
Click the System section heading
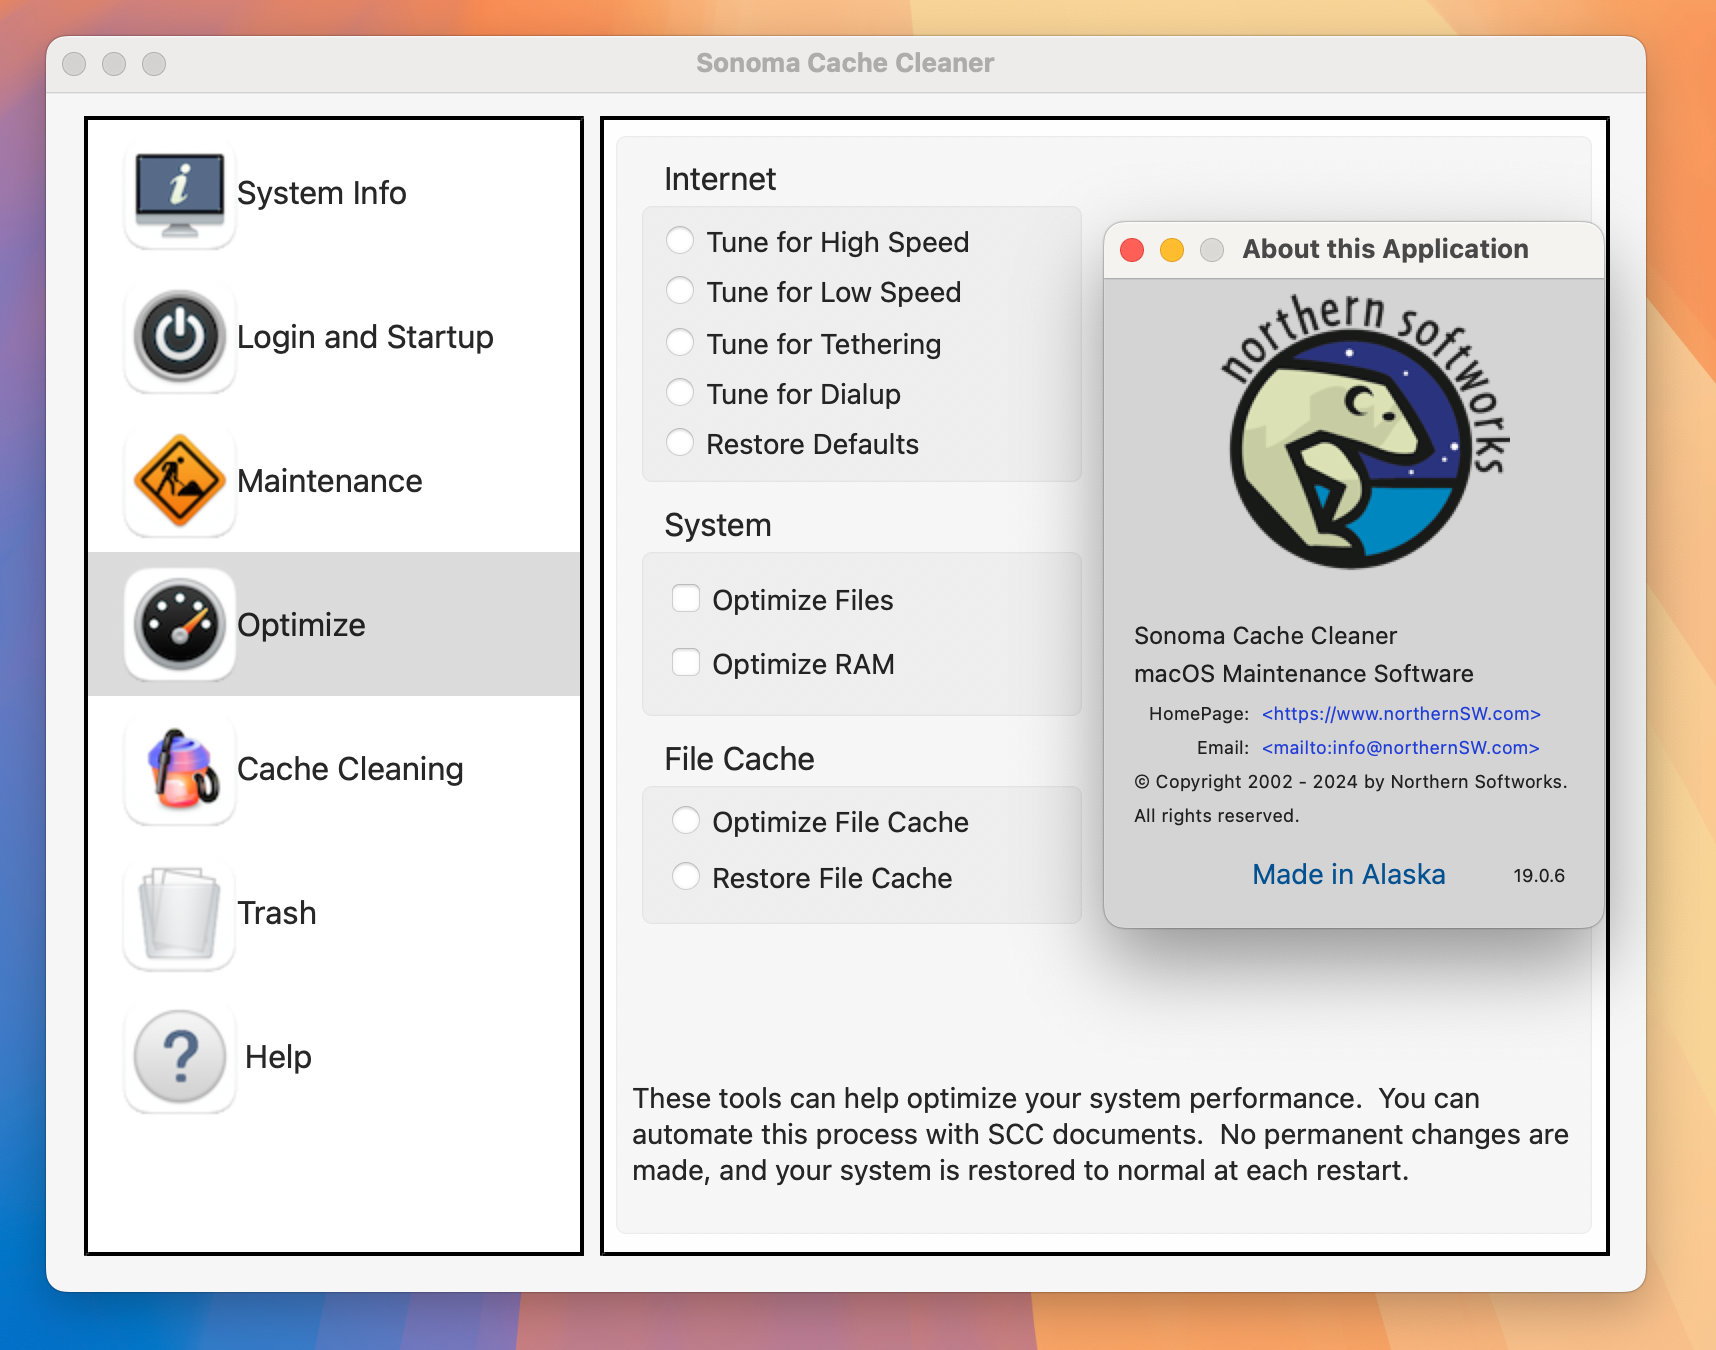718,525
